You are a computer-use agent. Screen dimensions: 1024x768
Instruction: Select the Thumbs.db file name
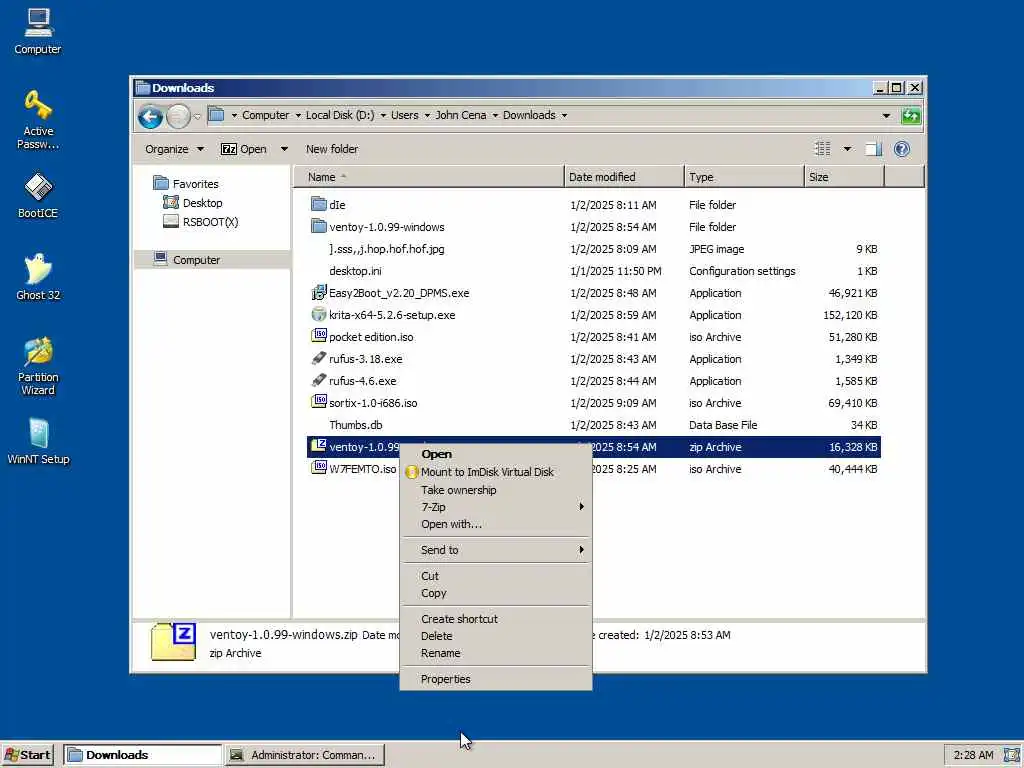point(355,424)
